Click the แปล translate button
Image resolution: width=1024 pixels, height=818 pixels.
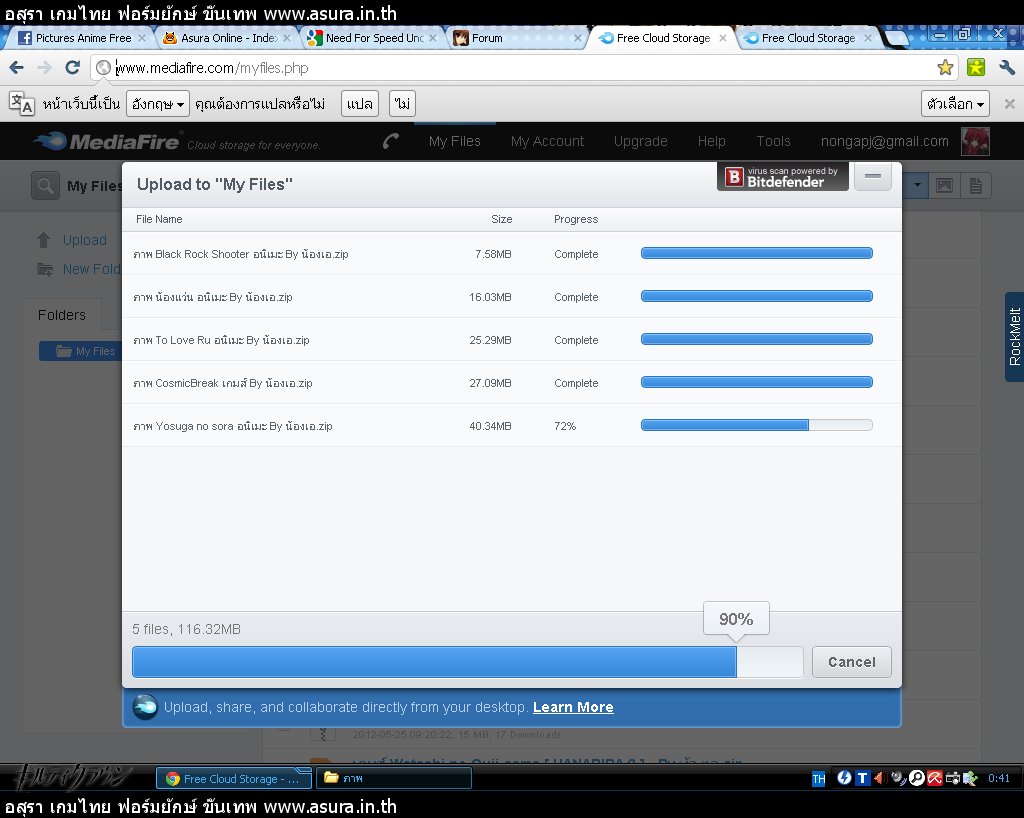[x=359, y=104]
